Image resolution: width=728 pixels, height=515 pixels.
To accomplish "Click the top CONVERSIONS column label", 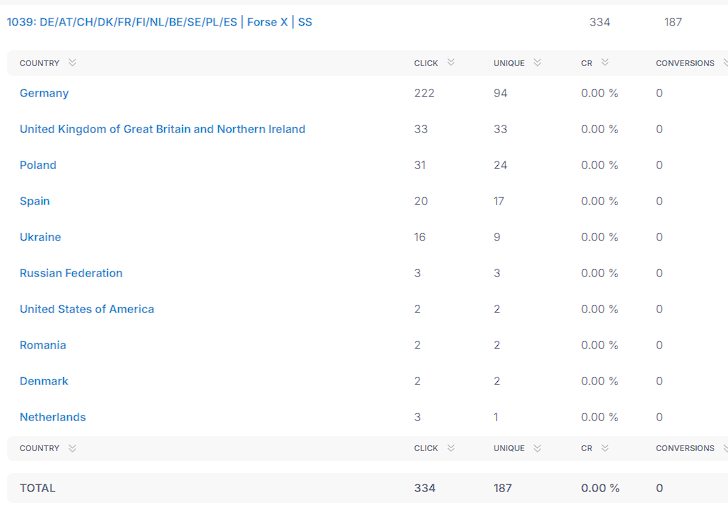I will coord(685,63).
